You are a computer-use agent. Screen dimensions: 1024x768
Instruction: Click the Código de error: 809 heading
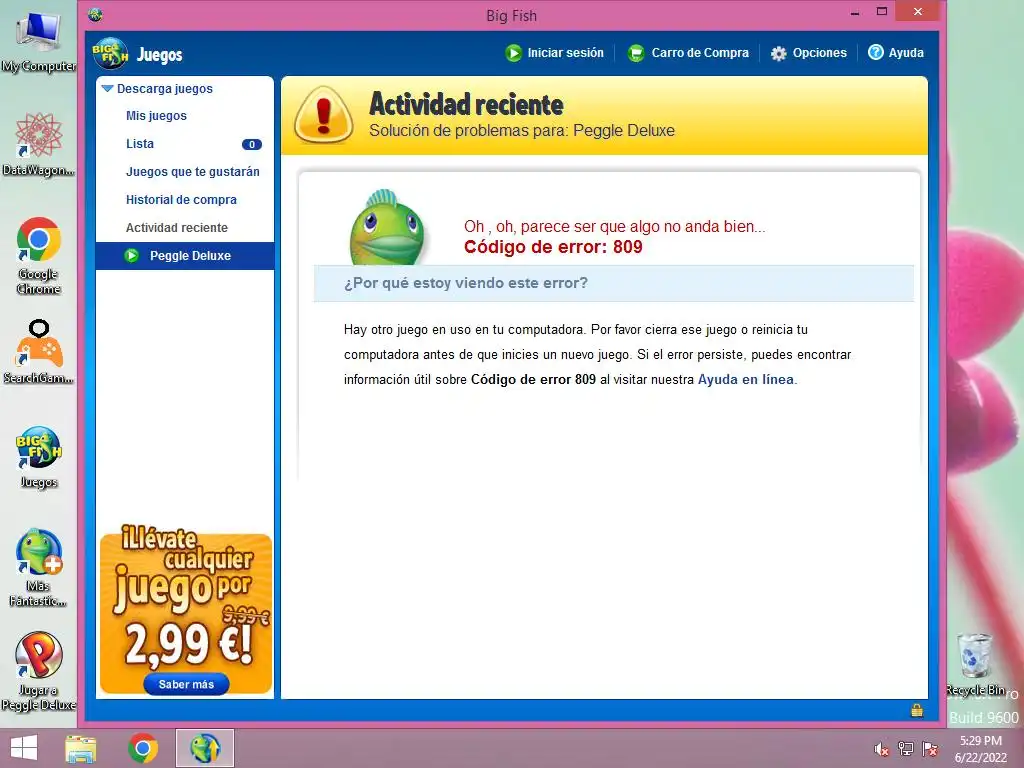(x=553, y=247)
